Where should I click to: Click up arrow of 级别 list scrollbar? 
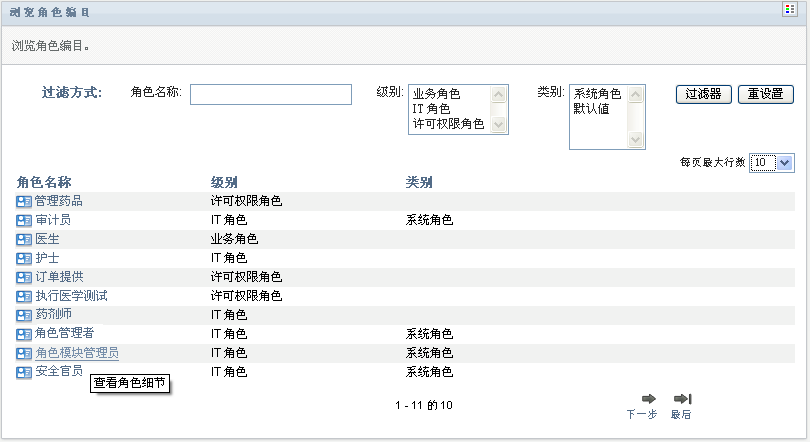(499, 94)
